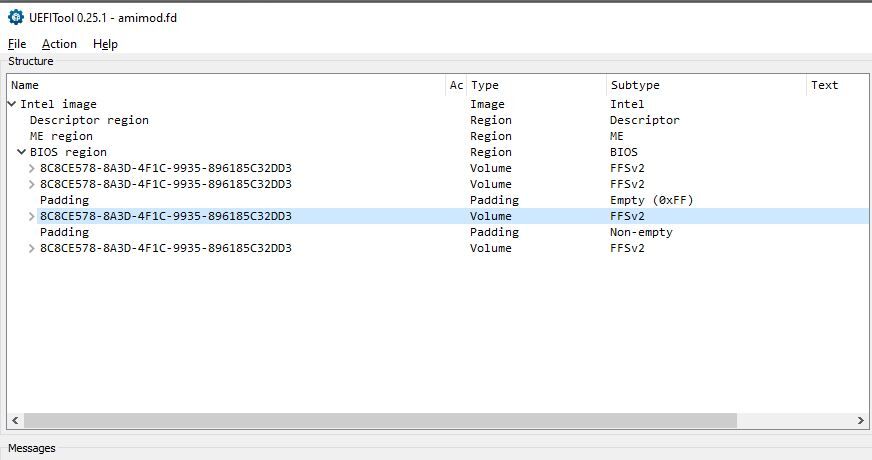
Task: Select the Intel image row
Action: point(438,104)
